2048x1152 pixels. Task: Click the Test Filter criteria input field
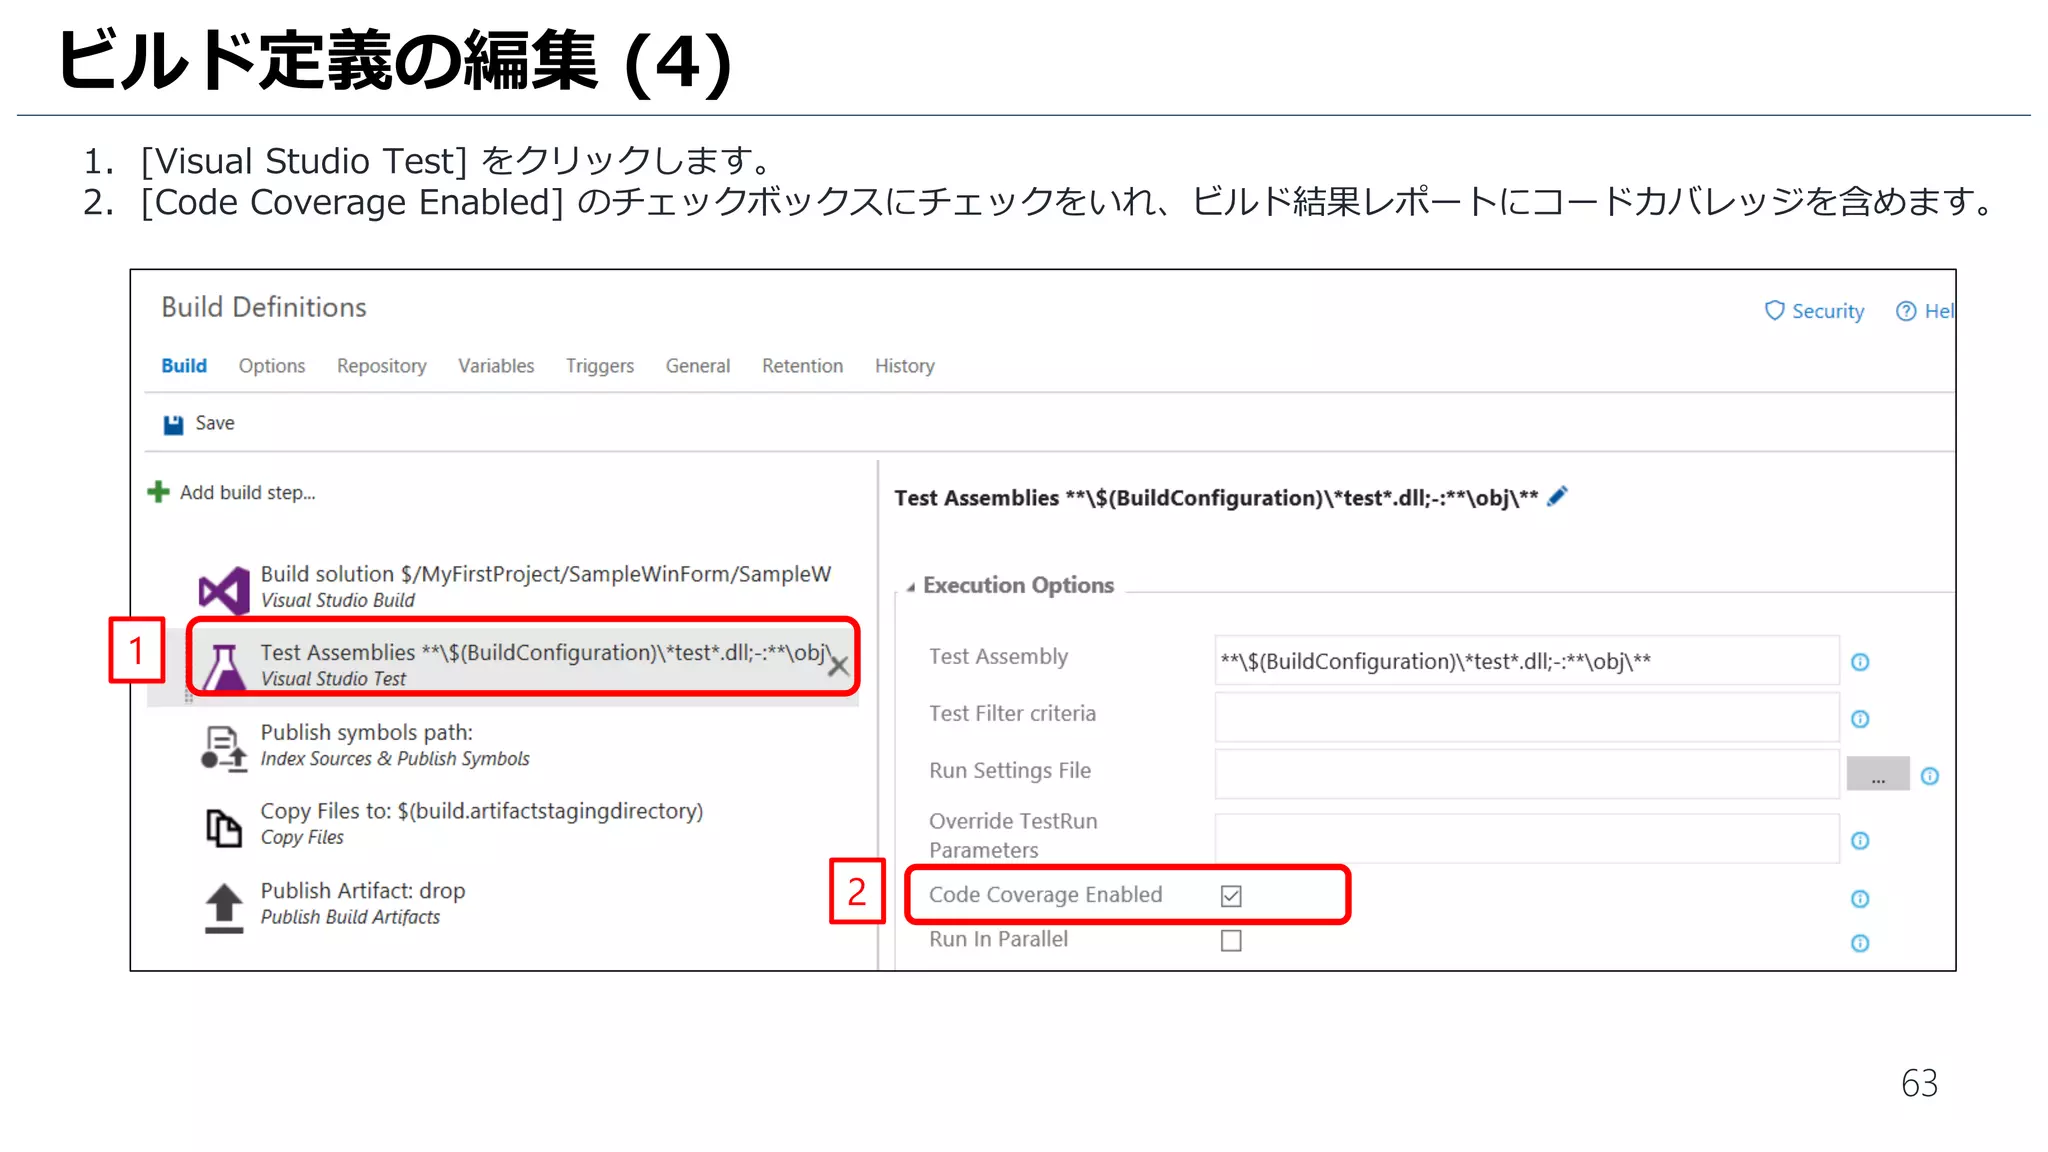1527,717
